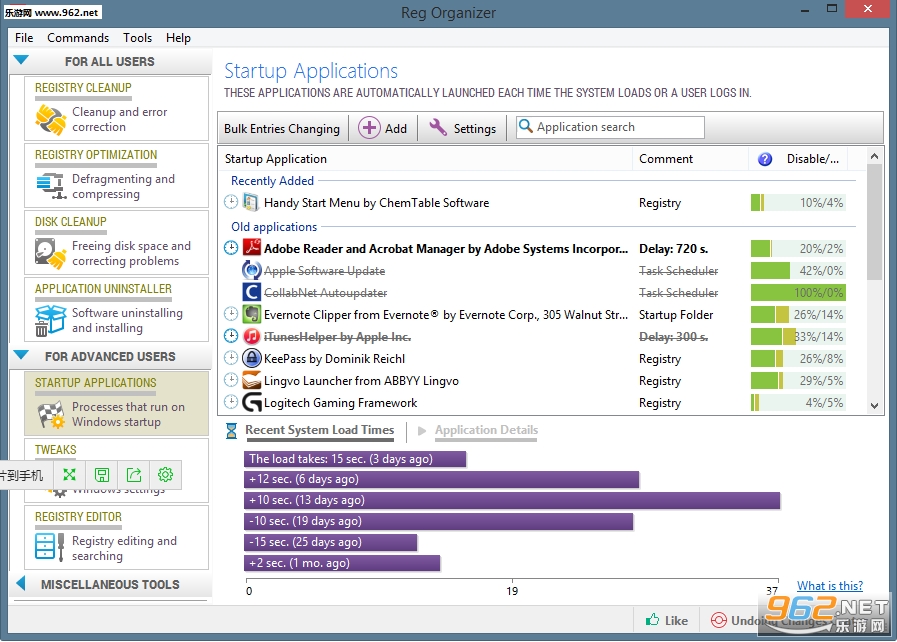897x642 pixels.
Task: Click the Add plus circle icon
Action: tap(369, 128)
